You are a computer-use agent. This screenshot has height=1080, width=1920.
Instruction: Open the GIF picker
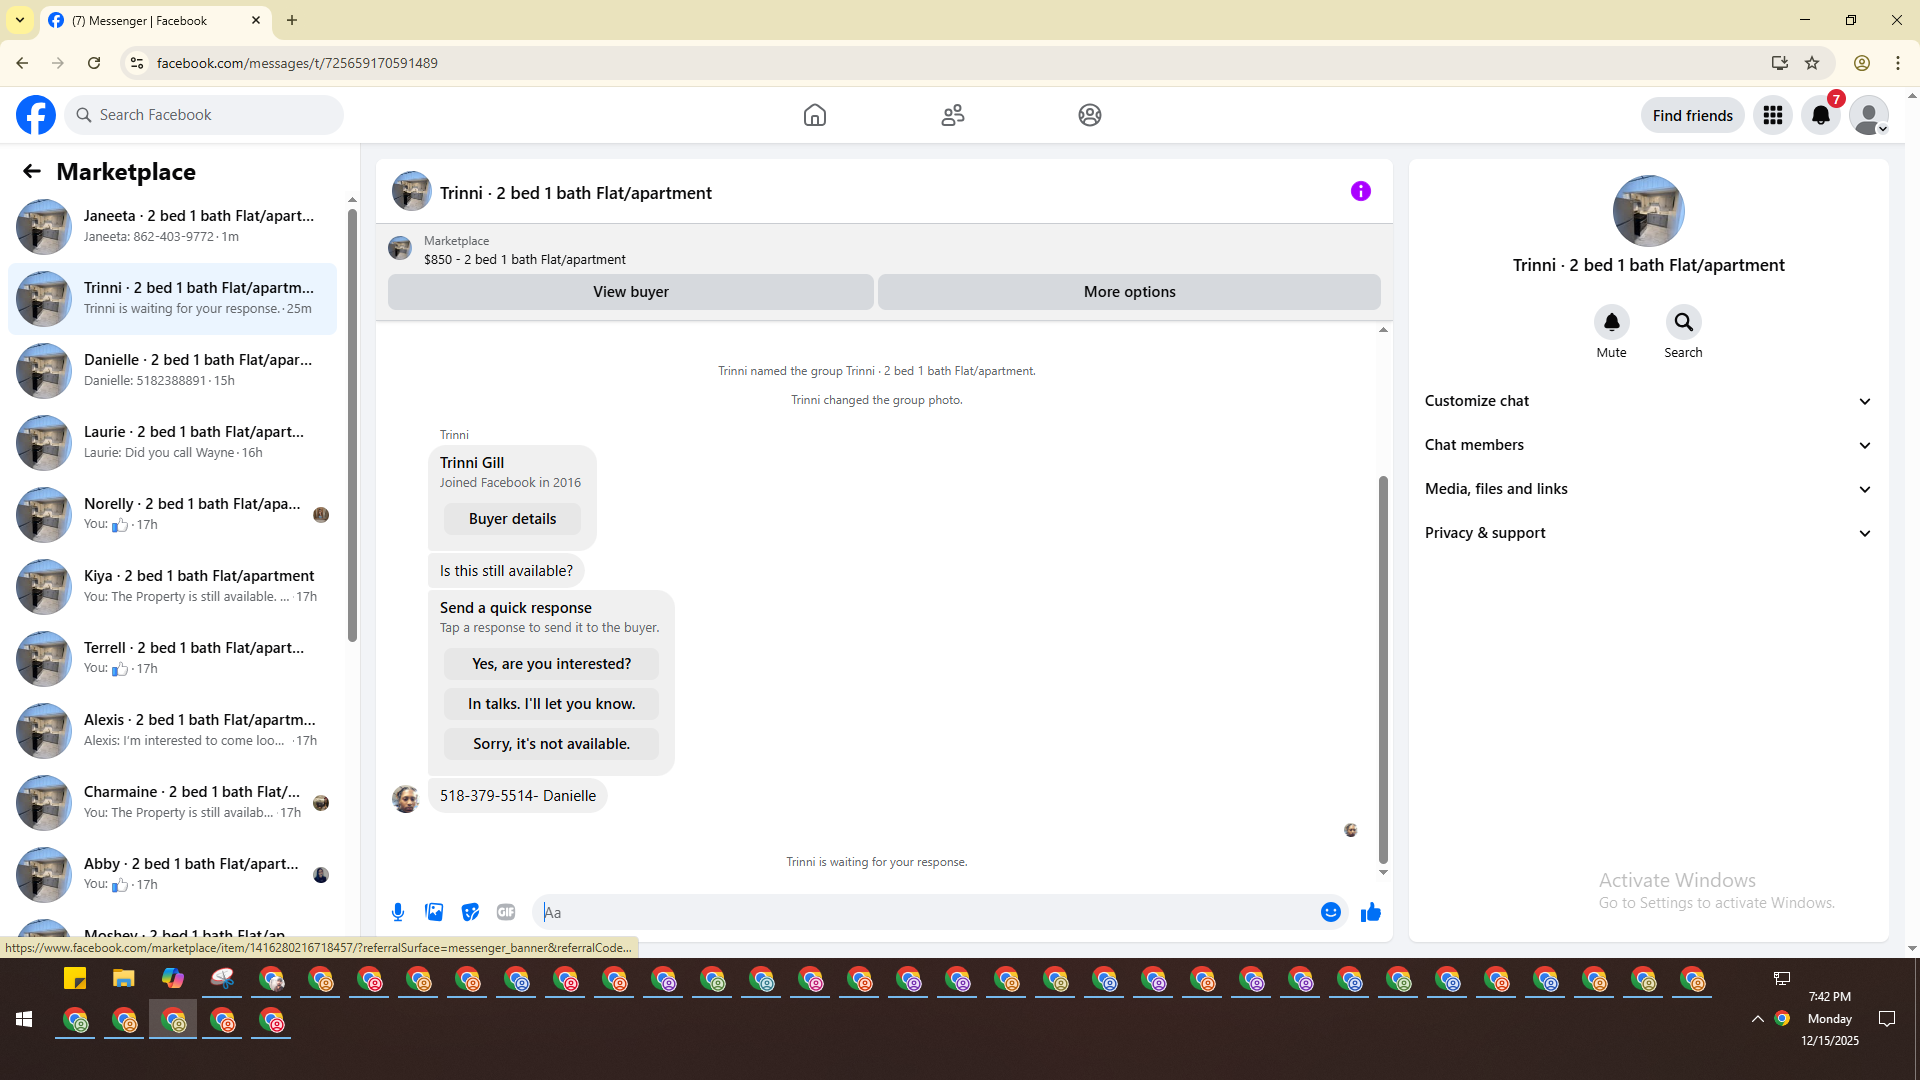tap(506, 912)
